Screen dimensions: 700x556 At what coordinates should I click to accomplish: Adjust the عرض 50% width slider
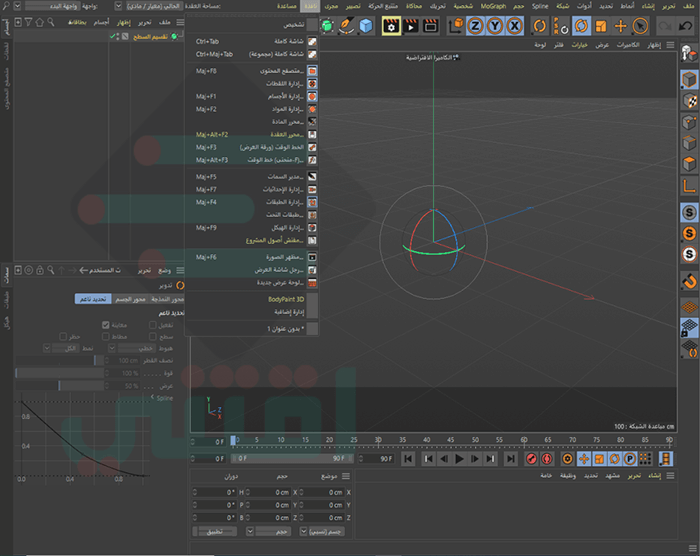coord(59,386)
